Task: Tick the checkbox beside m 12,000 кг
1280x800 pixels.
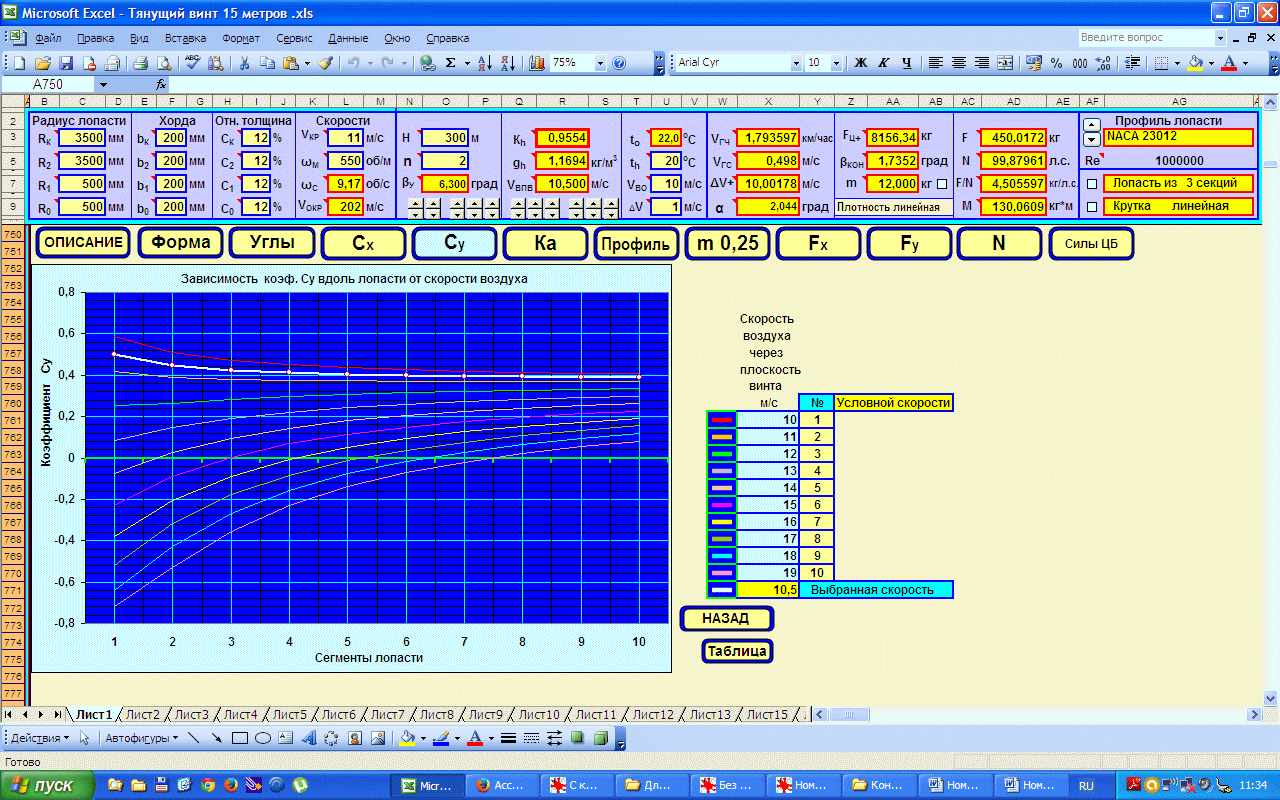Action: coord(941,184)
